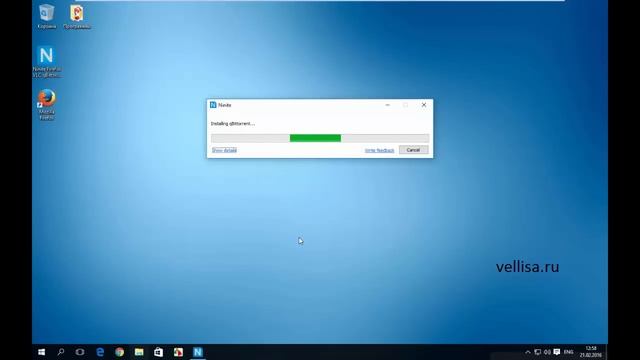Viewport: 640px width, 360px height.
Task: Select the Ninite installer desktop icon
Action: pyautogui.click(x=47, y=61)
